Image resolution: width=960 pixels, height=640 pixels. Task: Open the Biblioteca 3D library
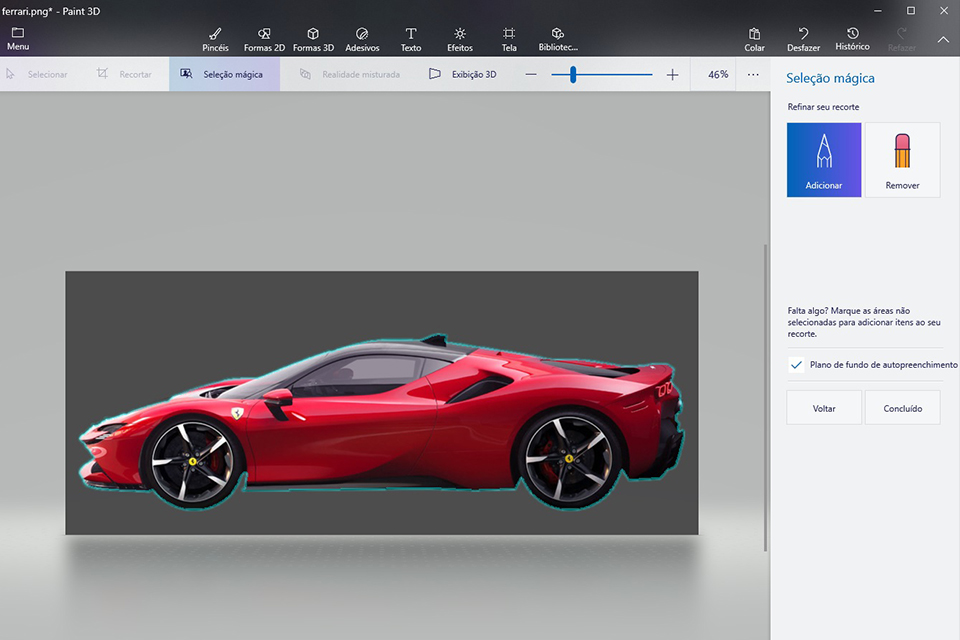pos(558,39)
